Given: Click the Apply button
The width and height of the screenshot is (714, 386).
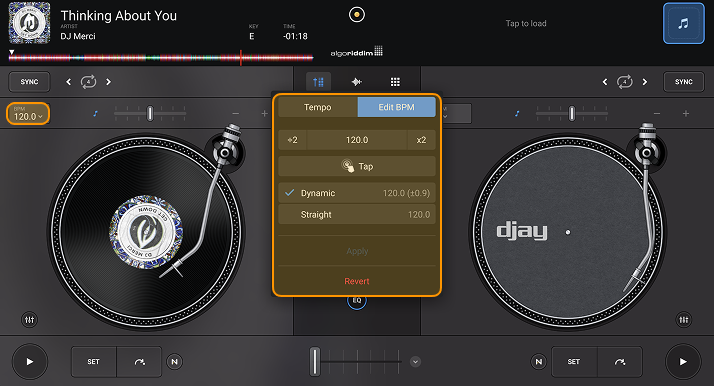Looking at the screenshot, I should pos(357,251).
